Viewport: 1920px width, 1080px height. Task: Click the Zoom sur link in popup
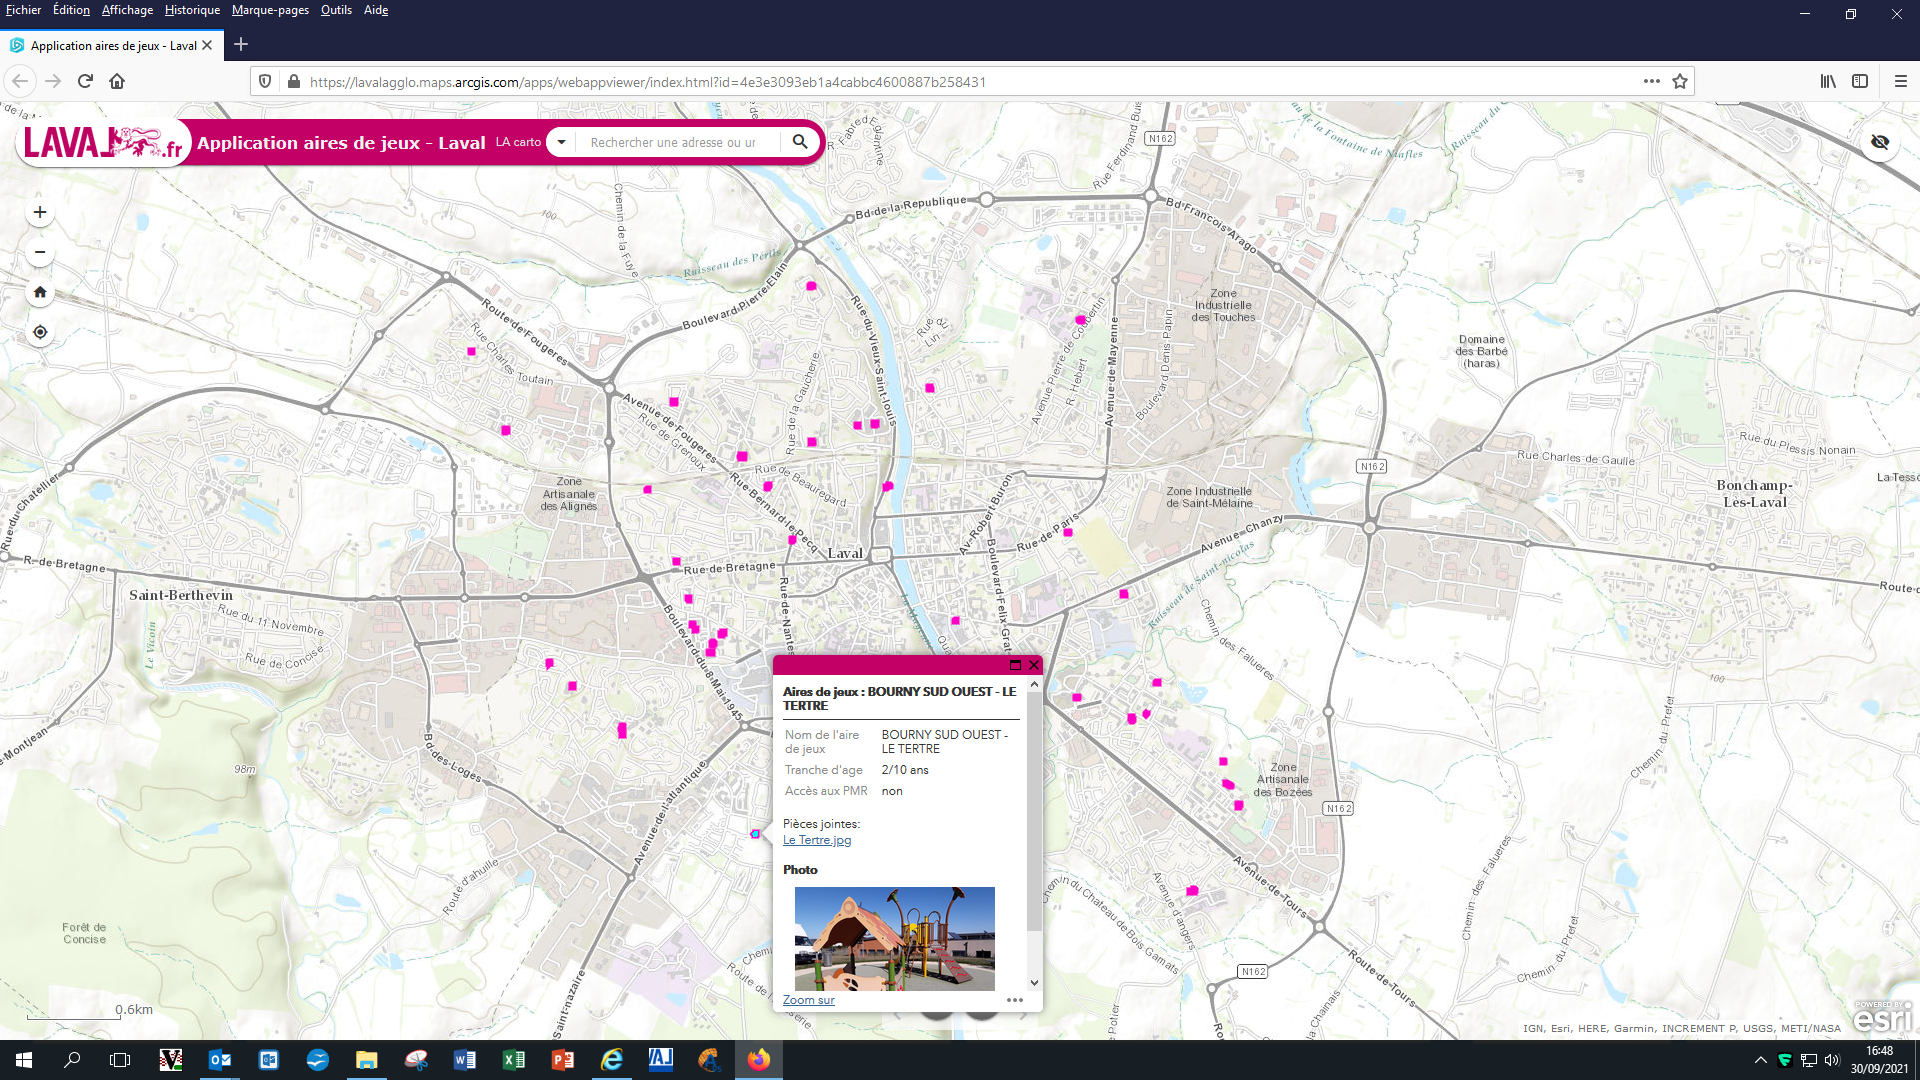(x=808, y=1000)
